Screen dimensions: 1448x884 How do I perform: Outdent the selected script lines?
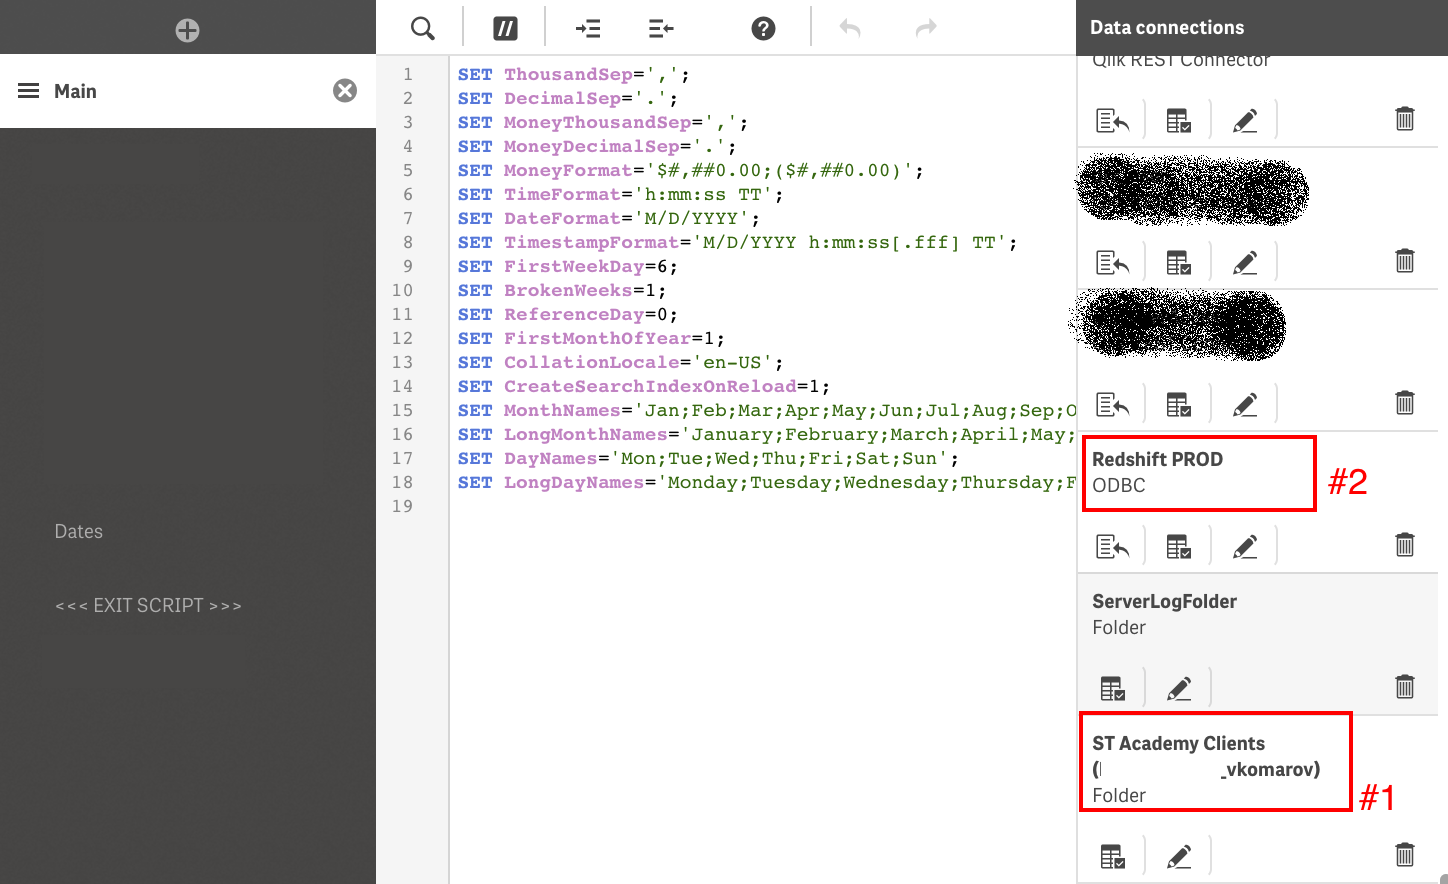(x=661, y=28)
